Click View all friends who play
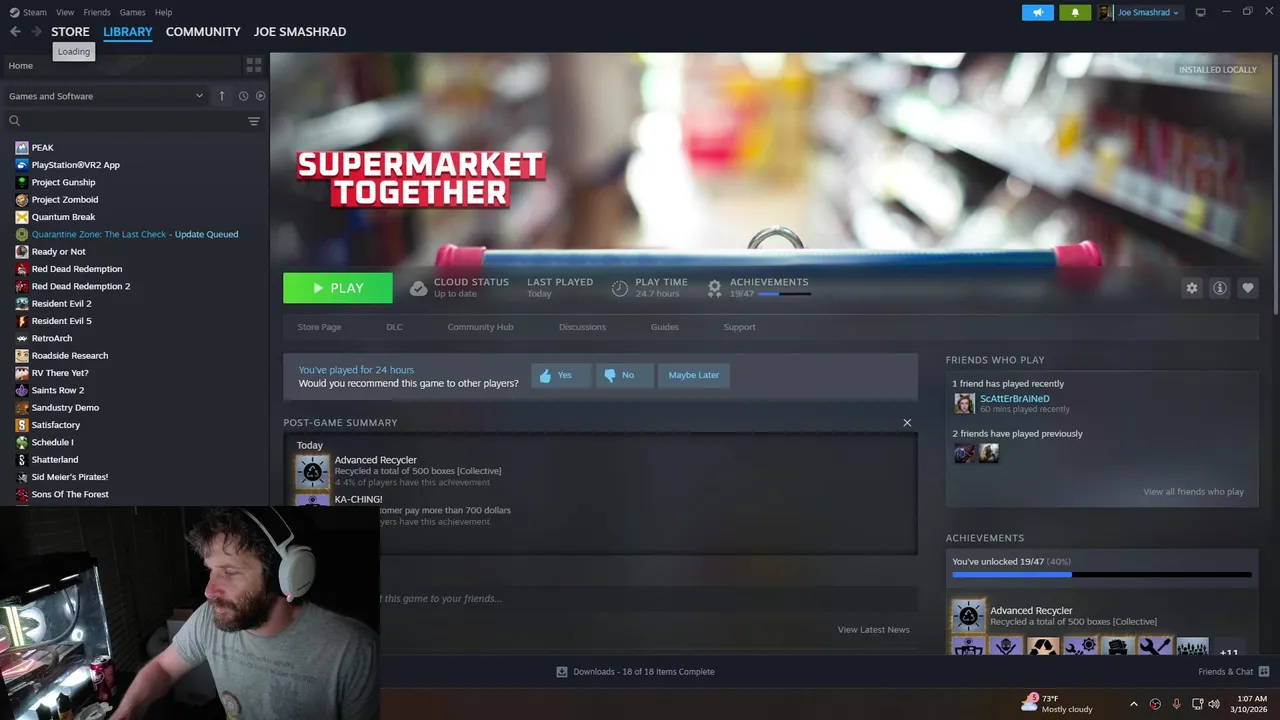 pyautogui.click(x=1193, y=492)
